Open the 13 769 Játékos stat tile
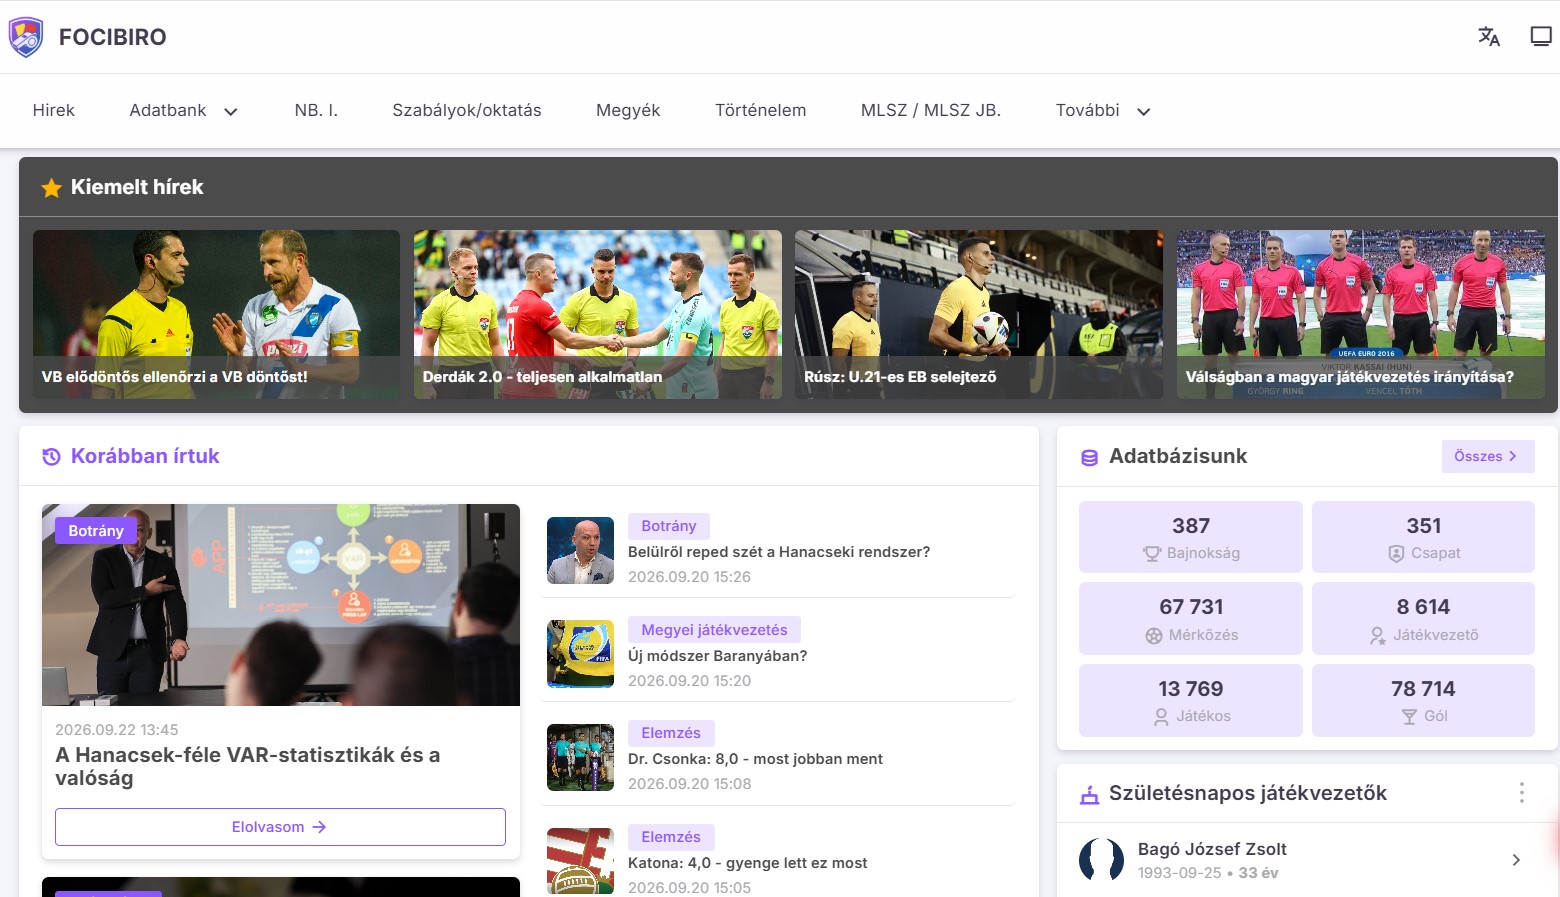 click(x=1190, y=700)
